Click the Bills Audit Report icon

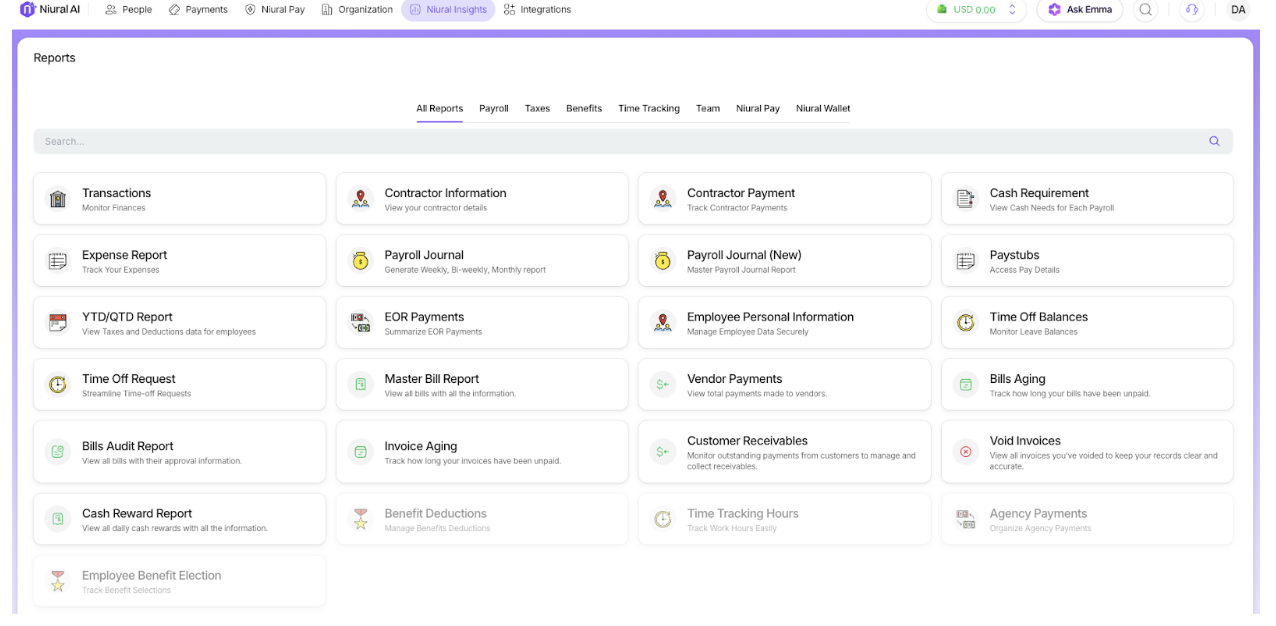coord(58,452)
